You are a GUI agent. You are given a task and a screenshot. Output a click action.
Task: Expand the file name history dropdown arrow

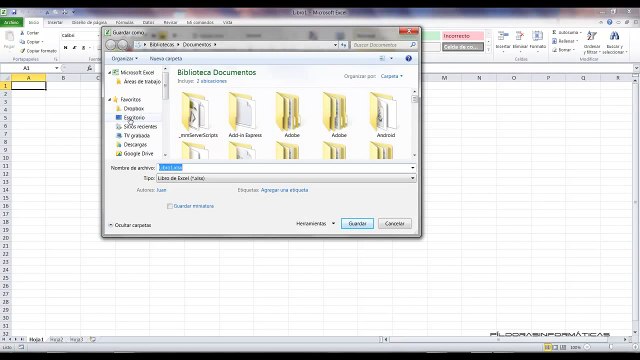[412, 168]
